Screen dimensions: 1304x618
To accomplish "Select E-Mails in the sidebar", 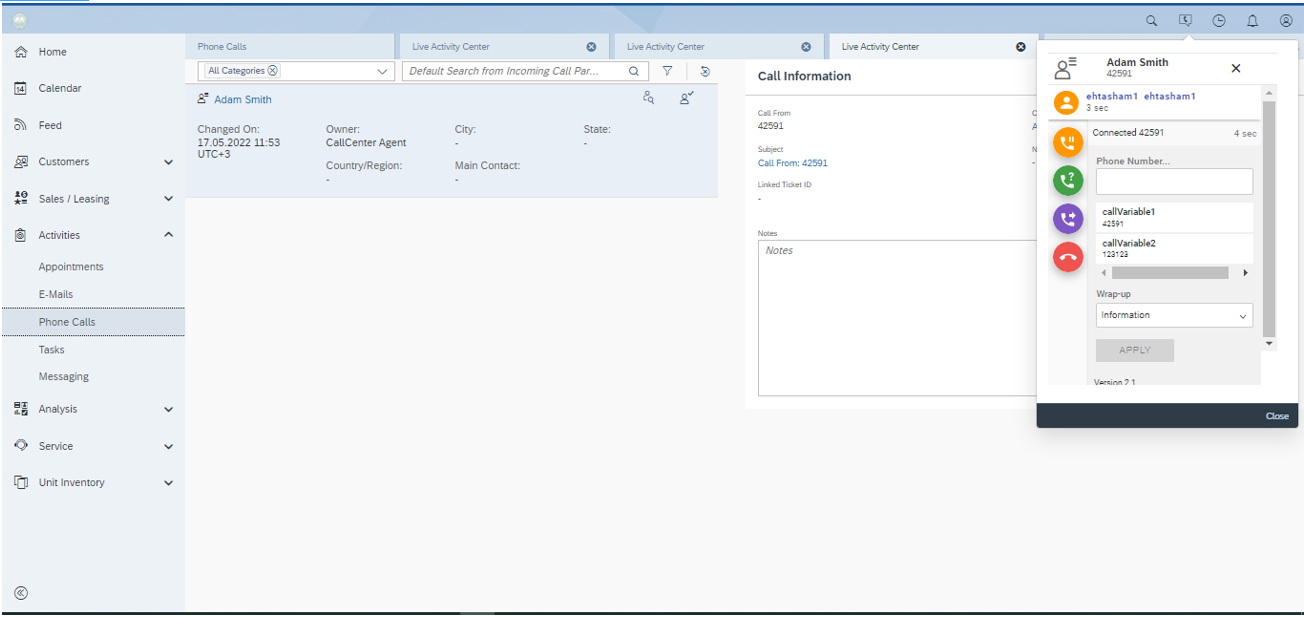I will pos(56,295).
